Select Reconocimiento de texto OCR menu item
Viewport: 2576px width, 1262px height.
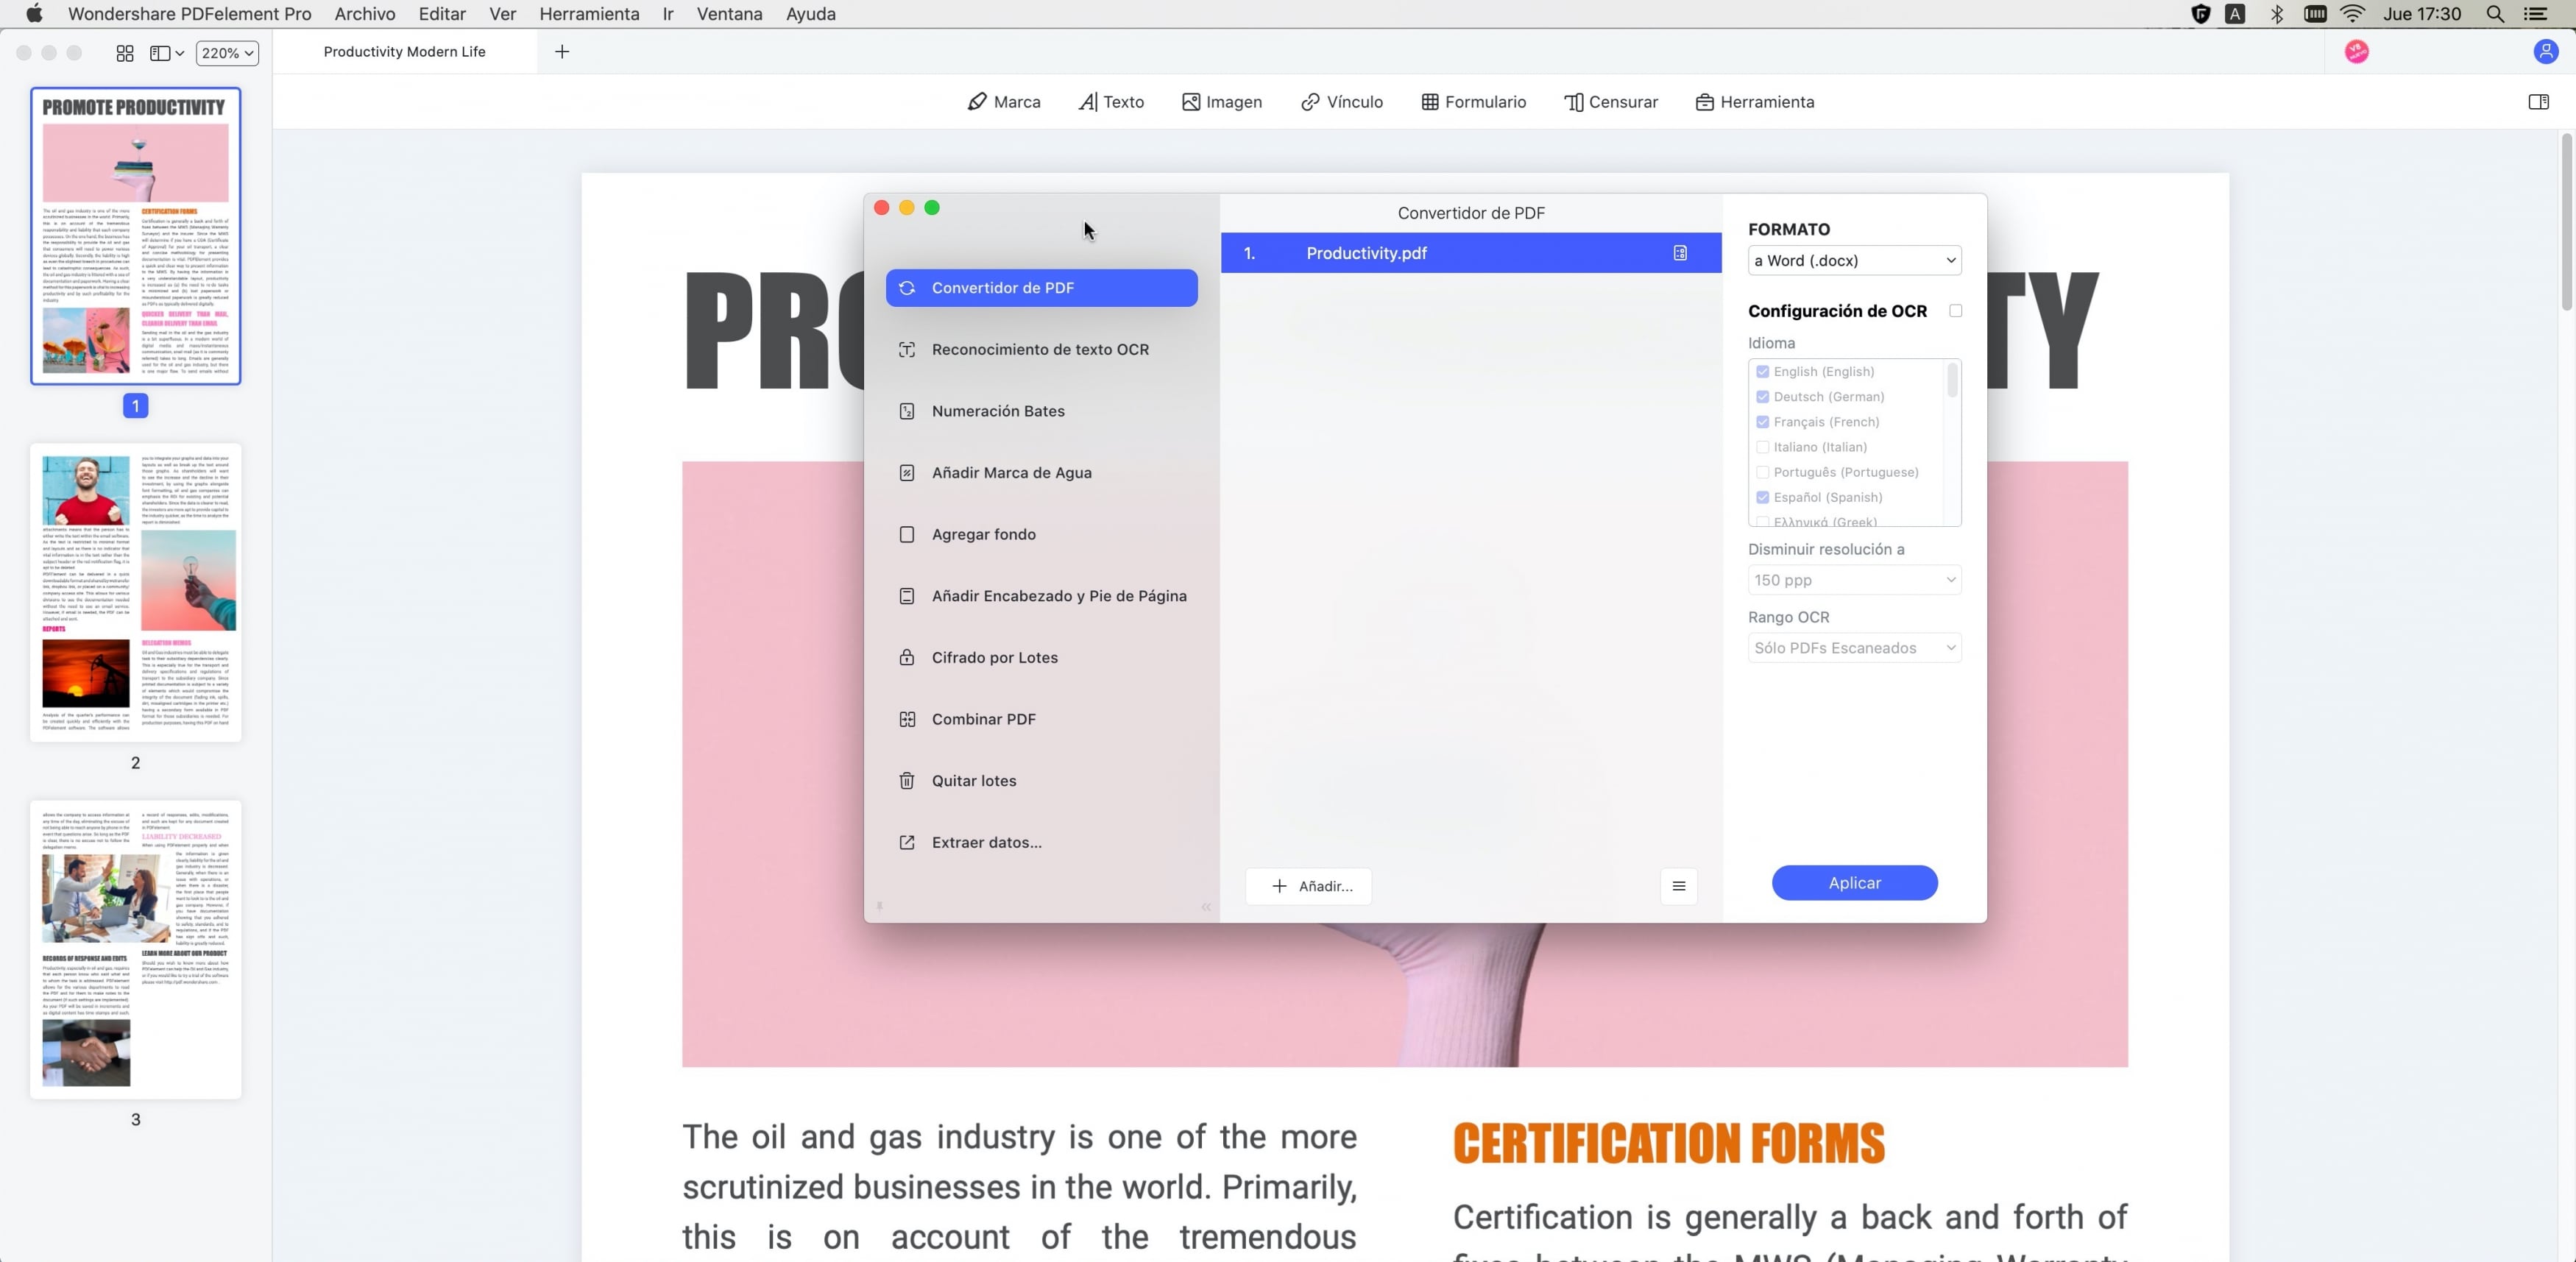click(1041, 348)
